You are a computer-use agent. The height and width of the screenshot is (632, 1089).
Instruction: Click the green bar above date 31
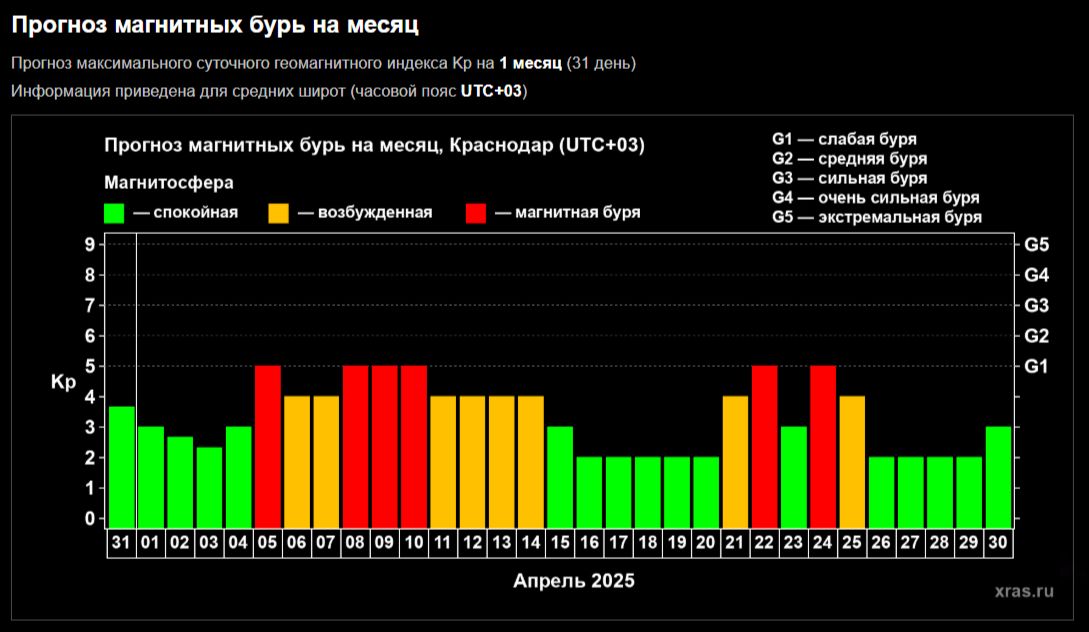[122, 465]
